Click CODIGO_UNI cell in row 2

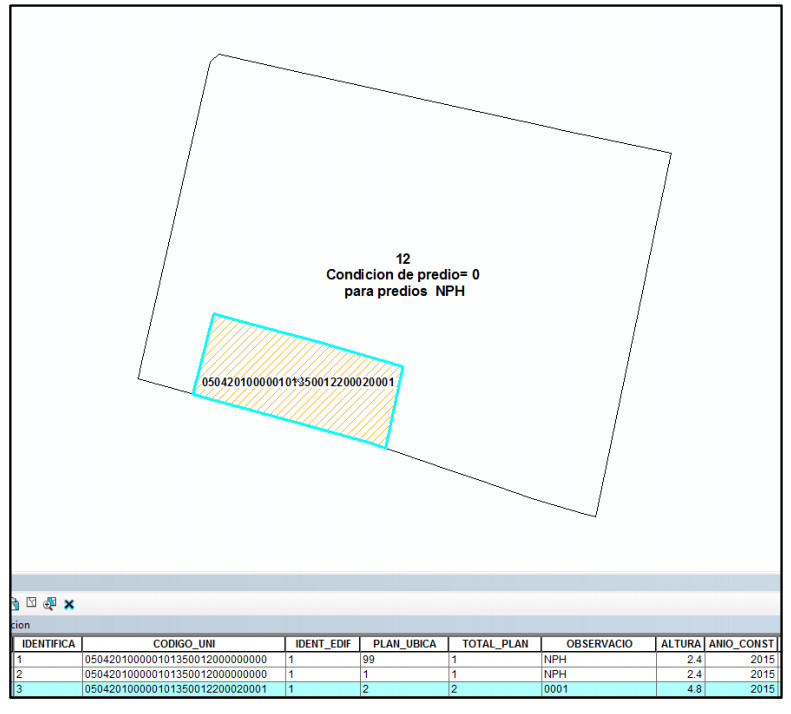[184, 674]
